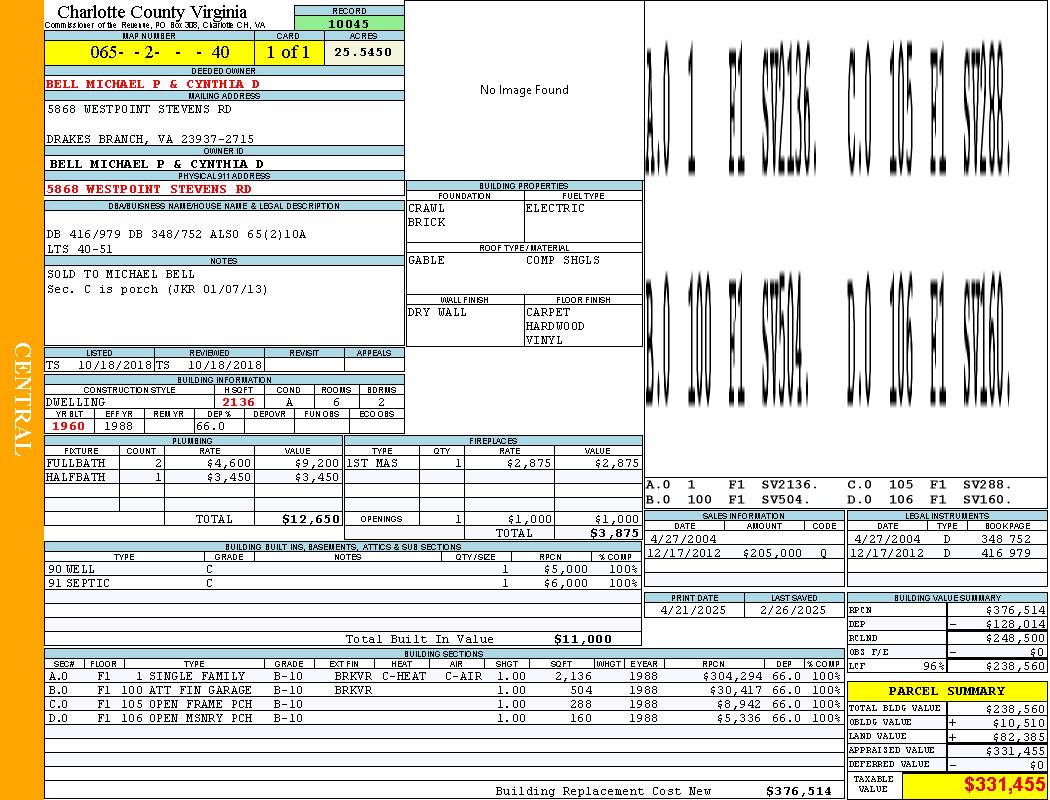Select the DEP amount $128,014
This screenshot has height=800, width=1050.
[1015, 625]
